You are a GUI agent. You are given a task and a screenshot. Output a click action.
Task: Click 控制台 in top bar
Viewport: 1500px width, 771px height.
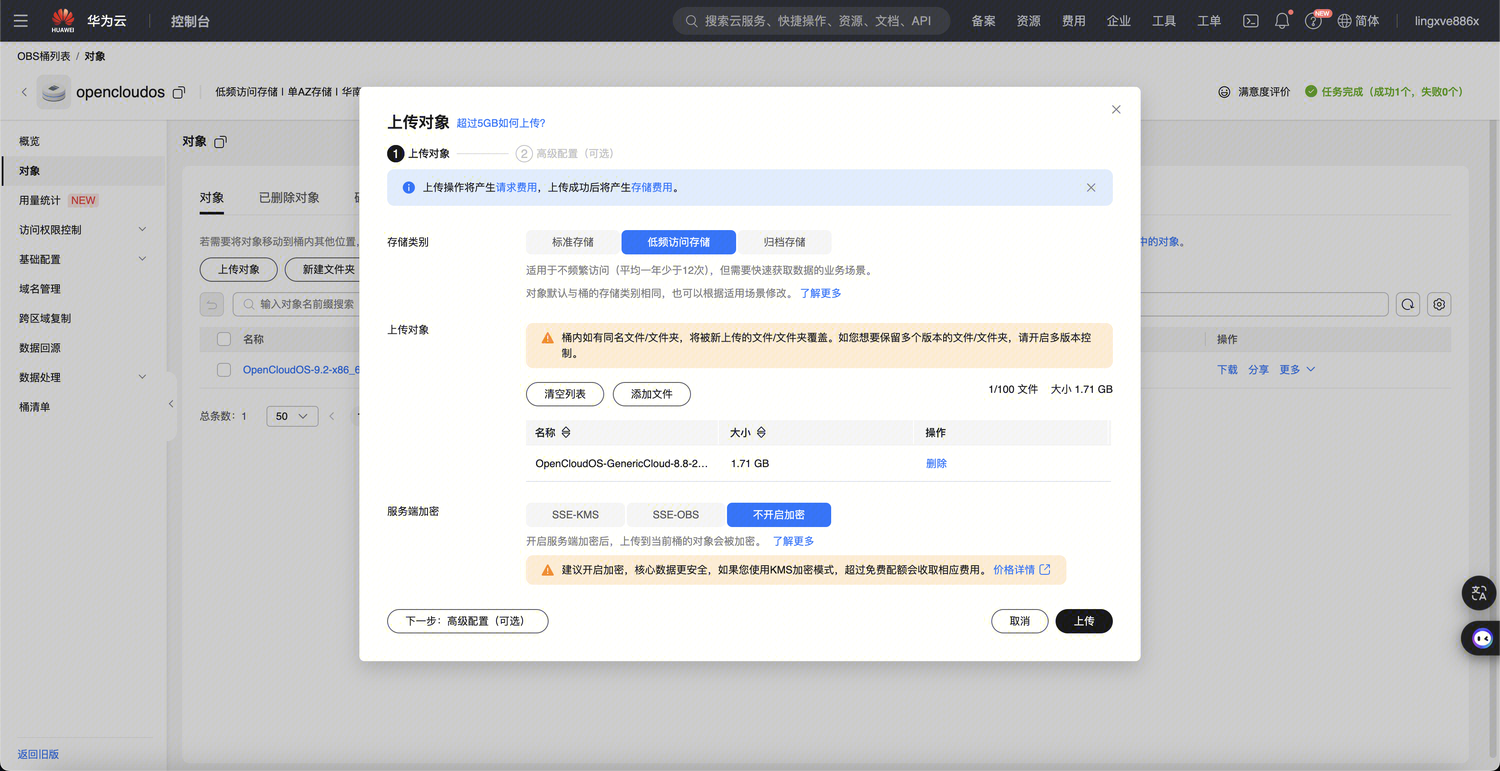click(190, 21)
